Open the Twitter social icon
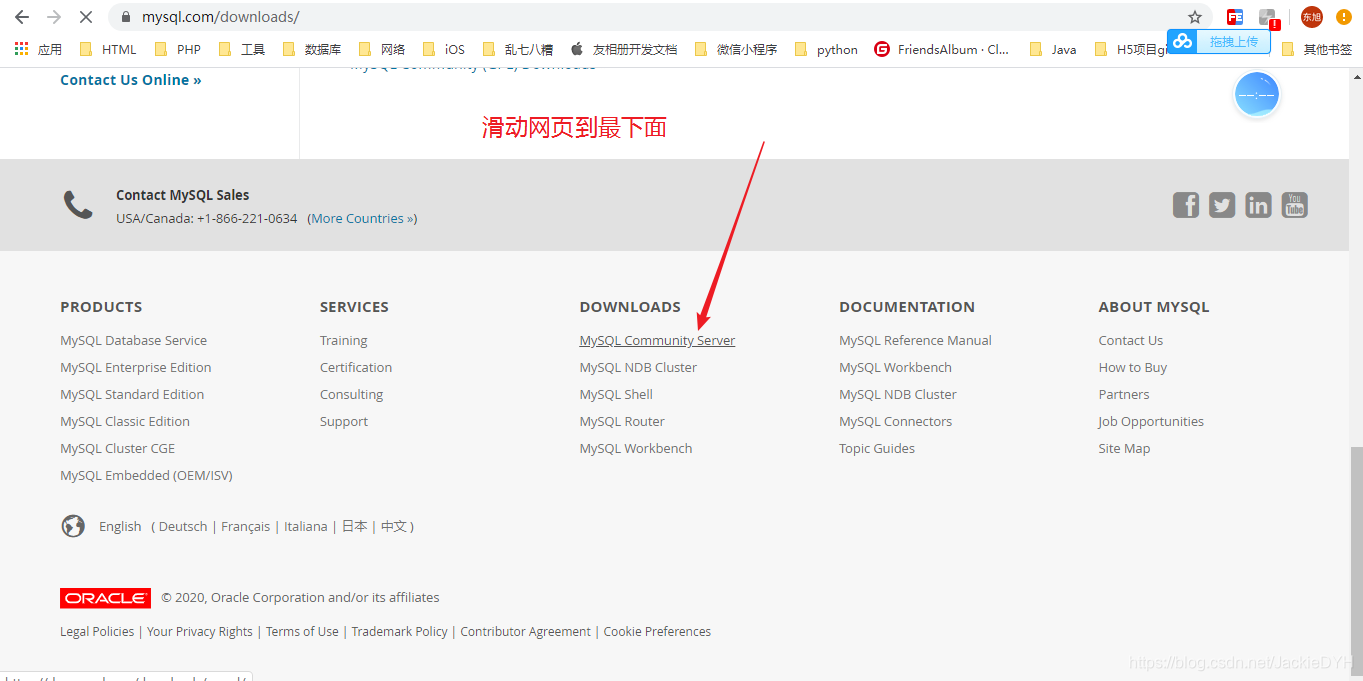1363x681 pixels. [x=1222, y=205]
